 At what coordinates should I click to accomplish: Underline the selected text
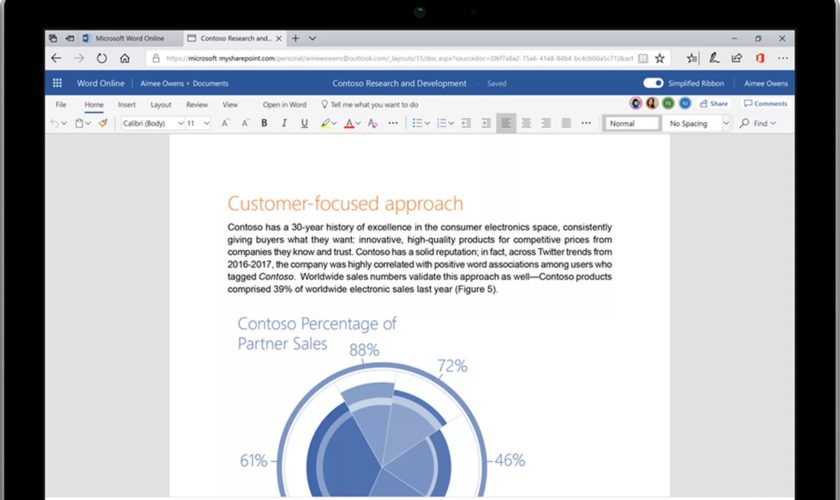(x=303, y=123)
